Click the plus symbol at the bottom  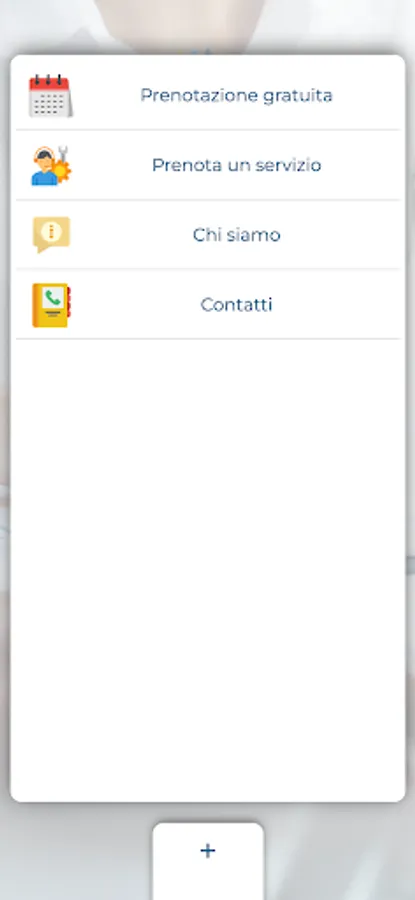coord(208,851)
